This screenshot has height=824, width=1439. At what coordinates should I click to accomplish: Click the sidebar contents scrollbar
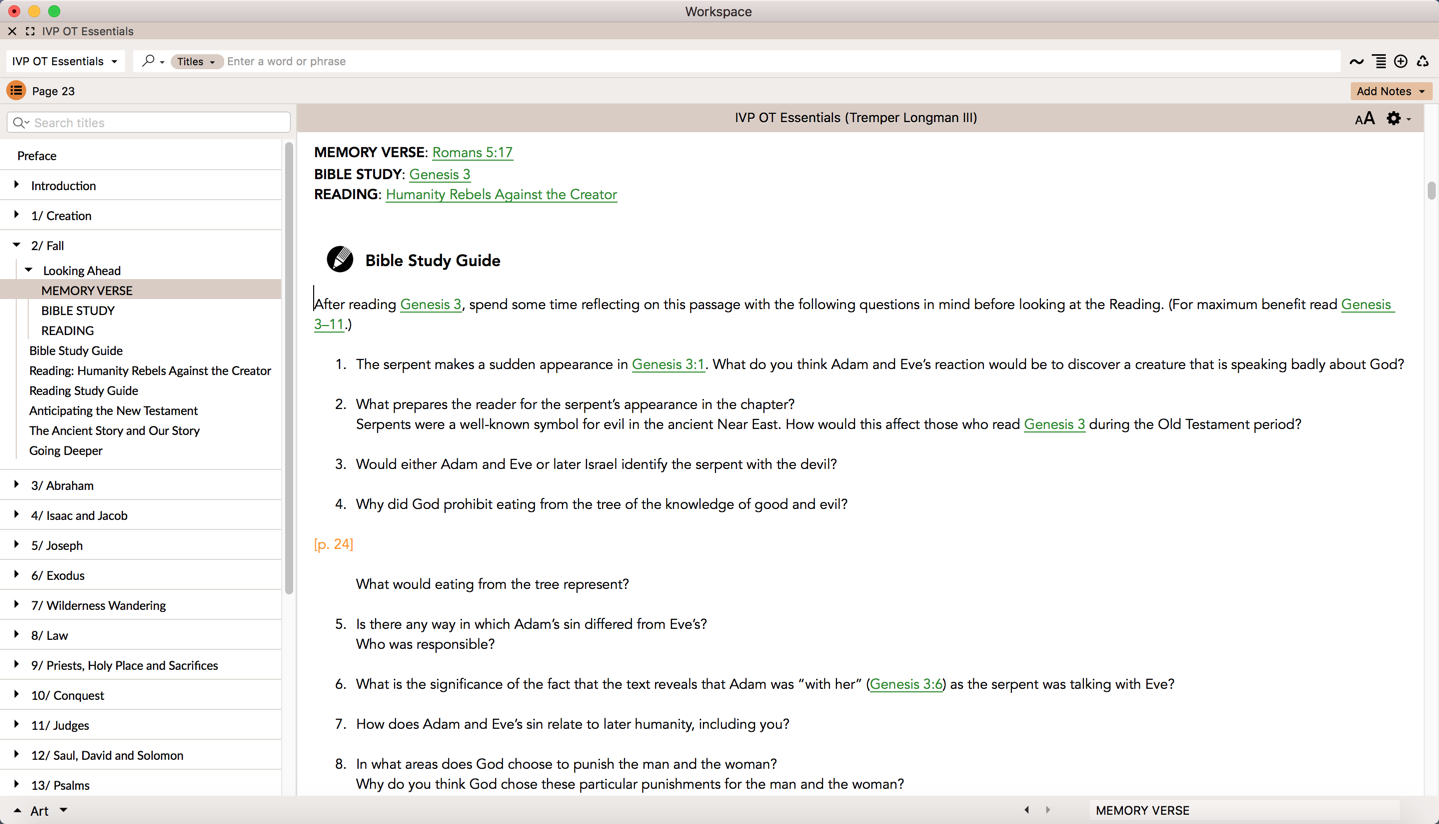289,368
